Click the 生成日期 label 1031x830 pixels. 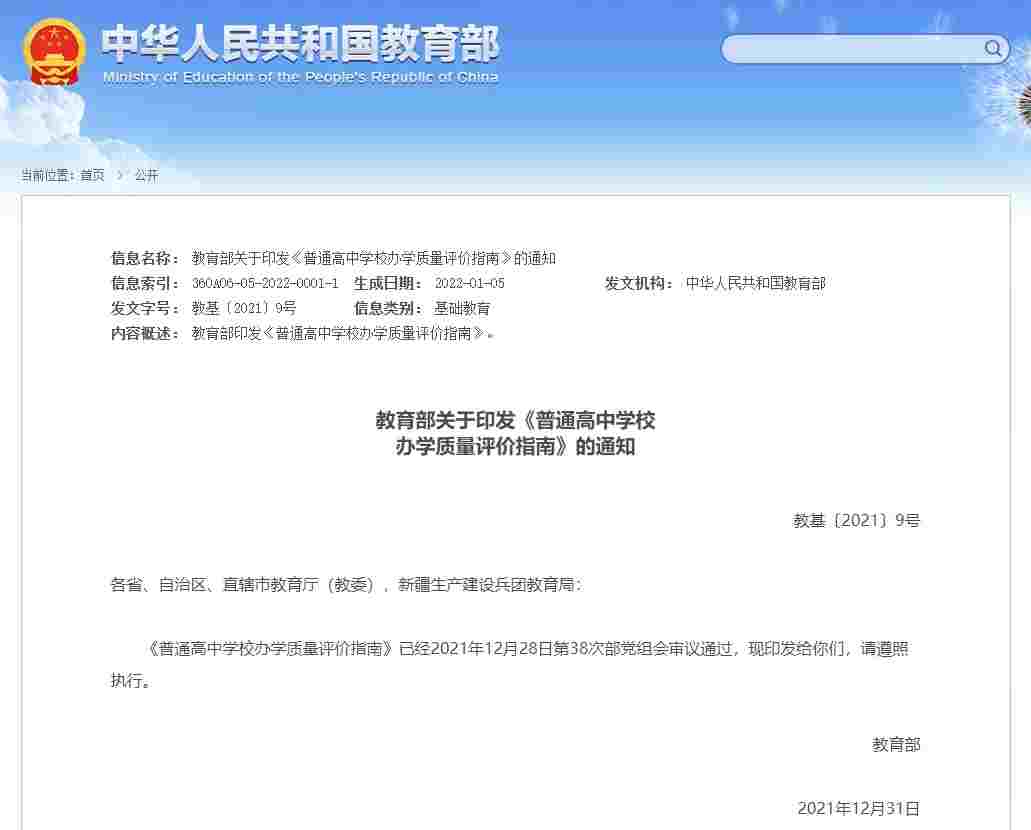coord(388,283)
